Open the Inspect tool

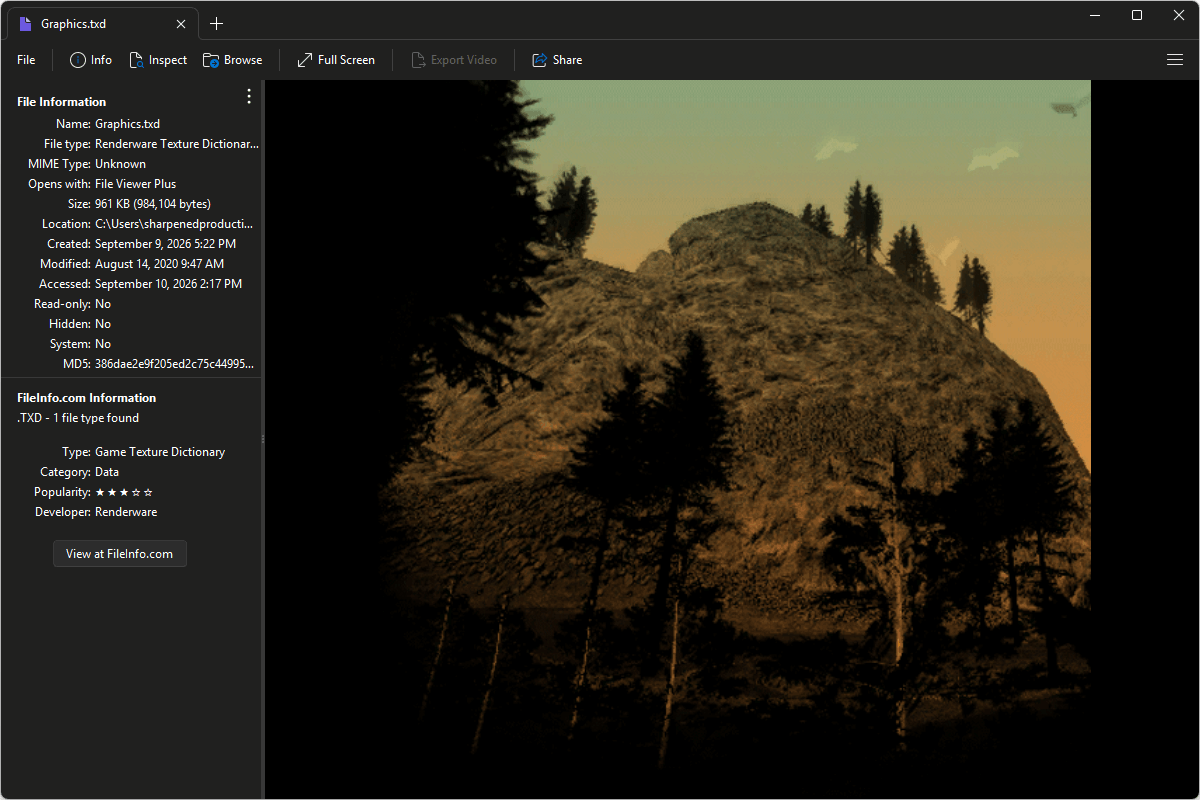(158, 60)
